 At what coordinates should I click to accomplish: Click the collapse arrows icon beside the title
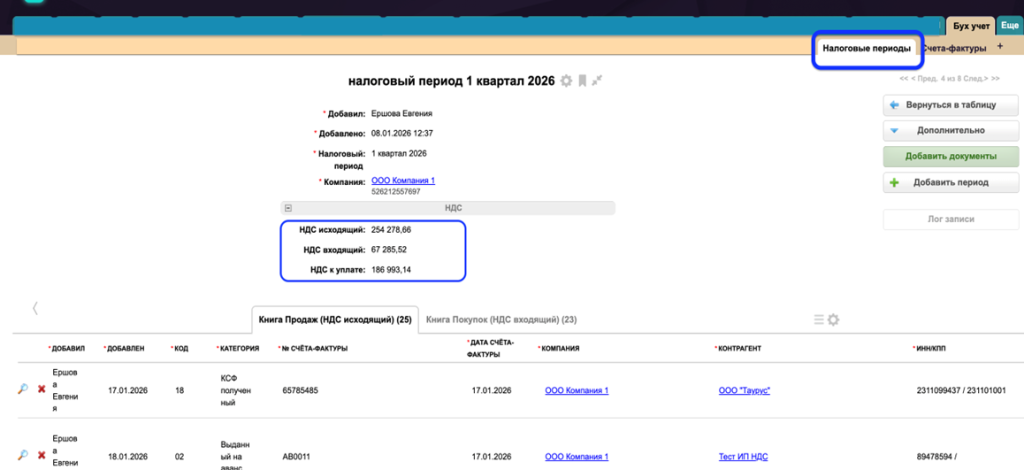(597, 80)
